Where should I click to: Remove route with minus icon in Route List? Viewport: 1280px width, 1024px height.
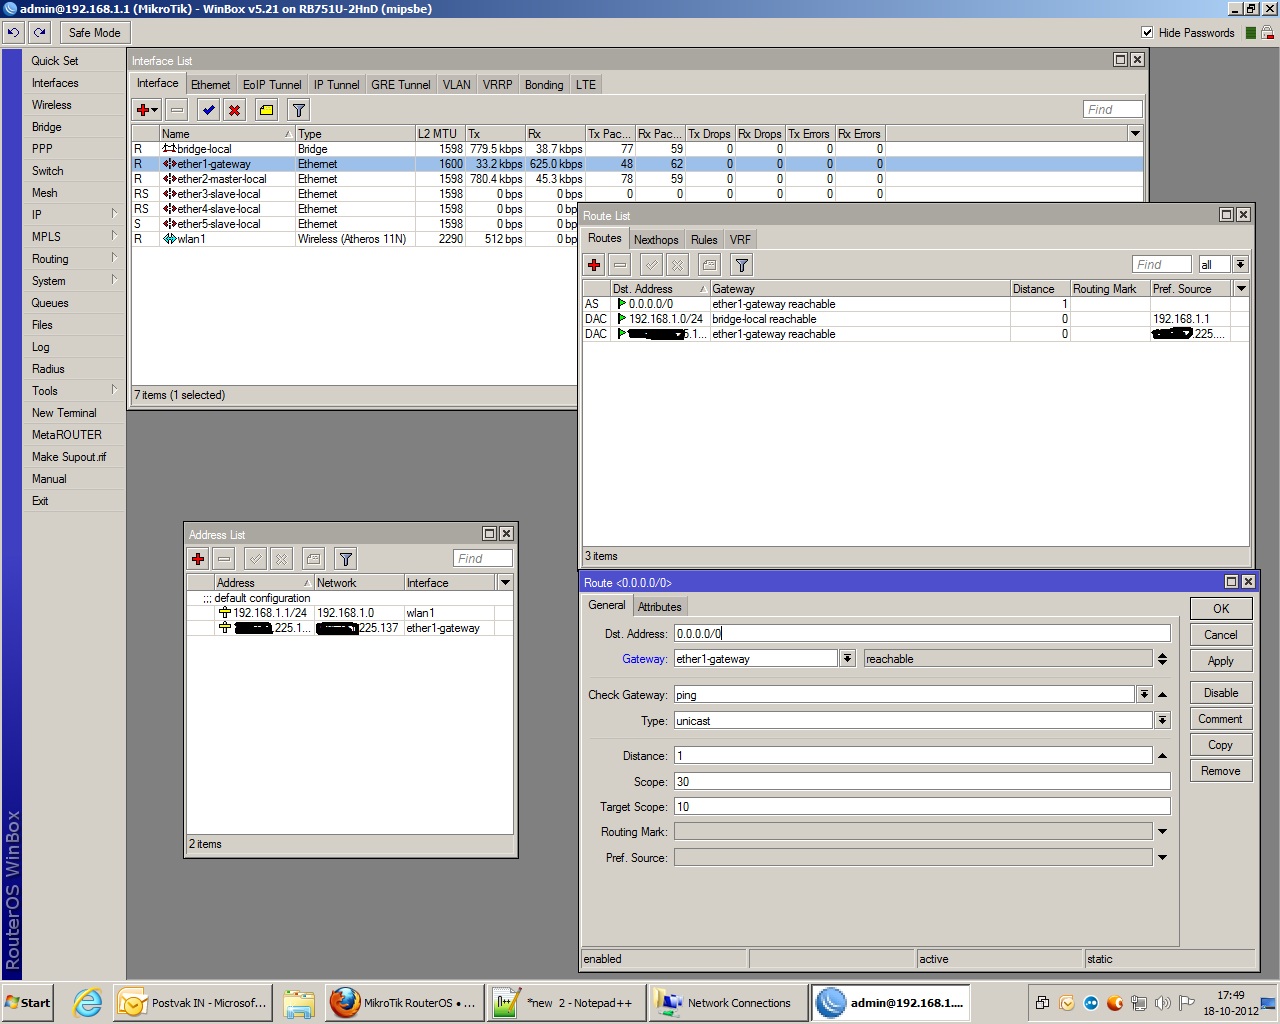(620, 265)
